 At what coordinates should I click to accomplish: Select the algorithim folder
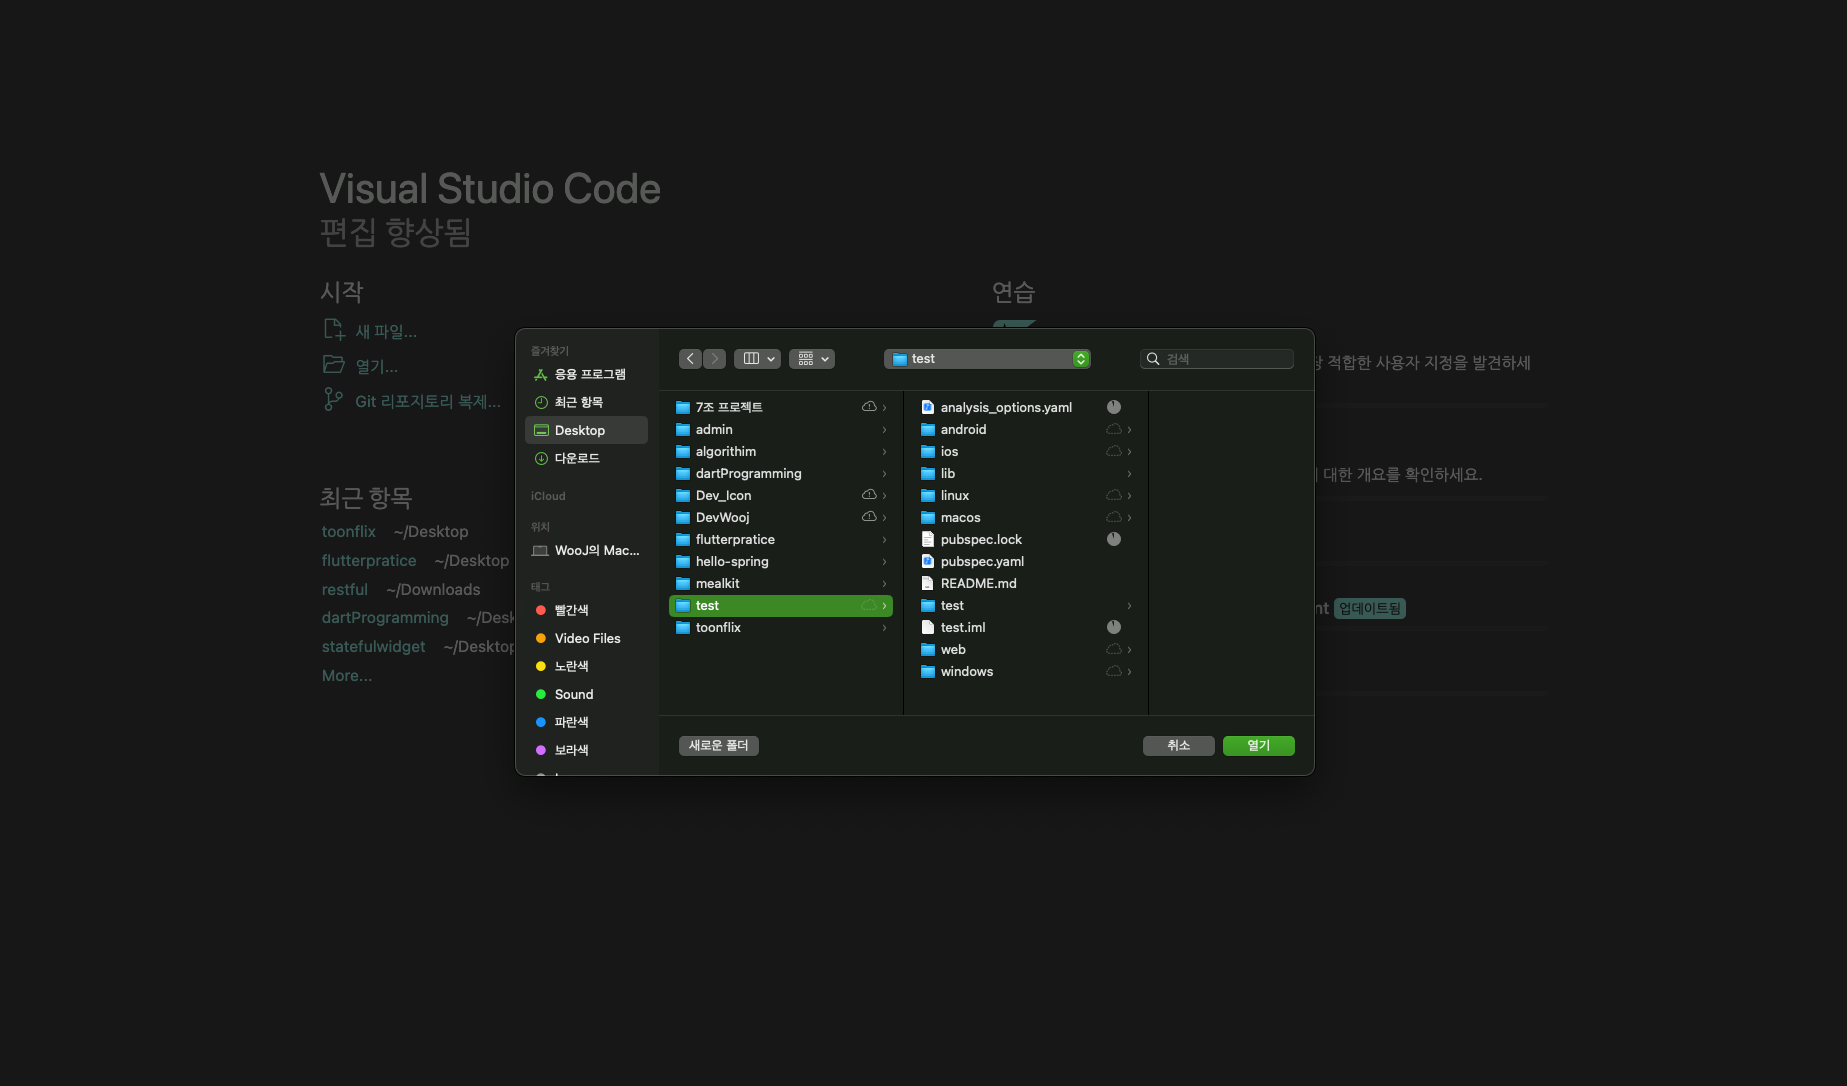tap(781, 451)
